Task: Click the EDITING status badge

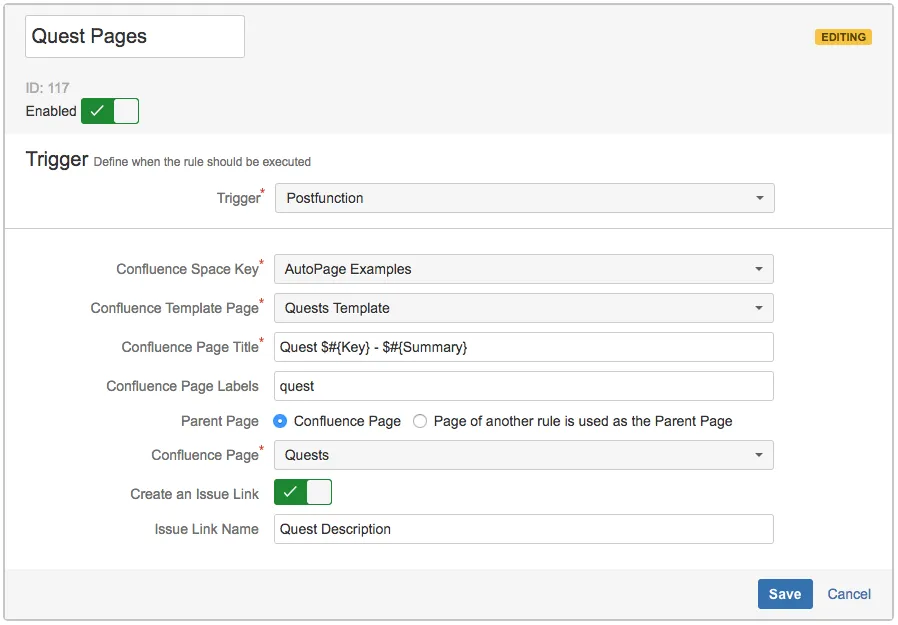Action: click(x=843, y=37)
